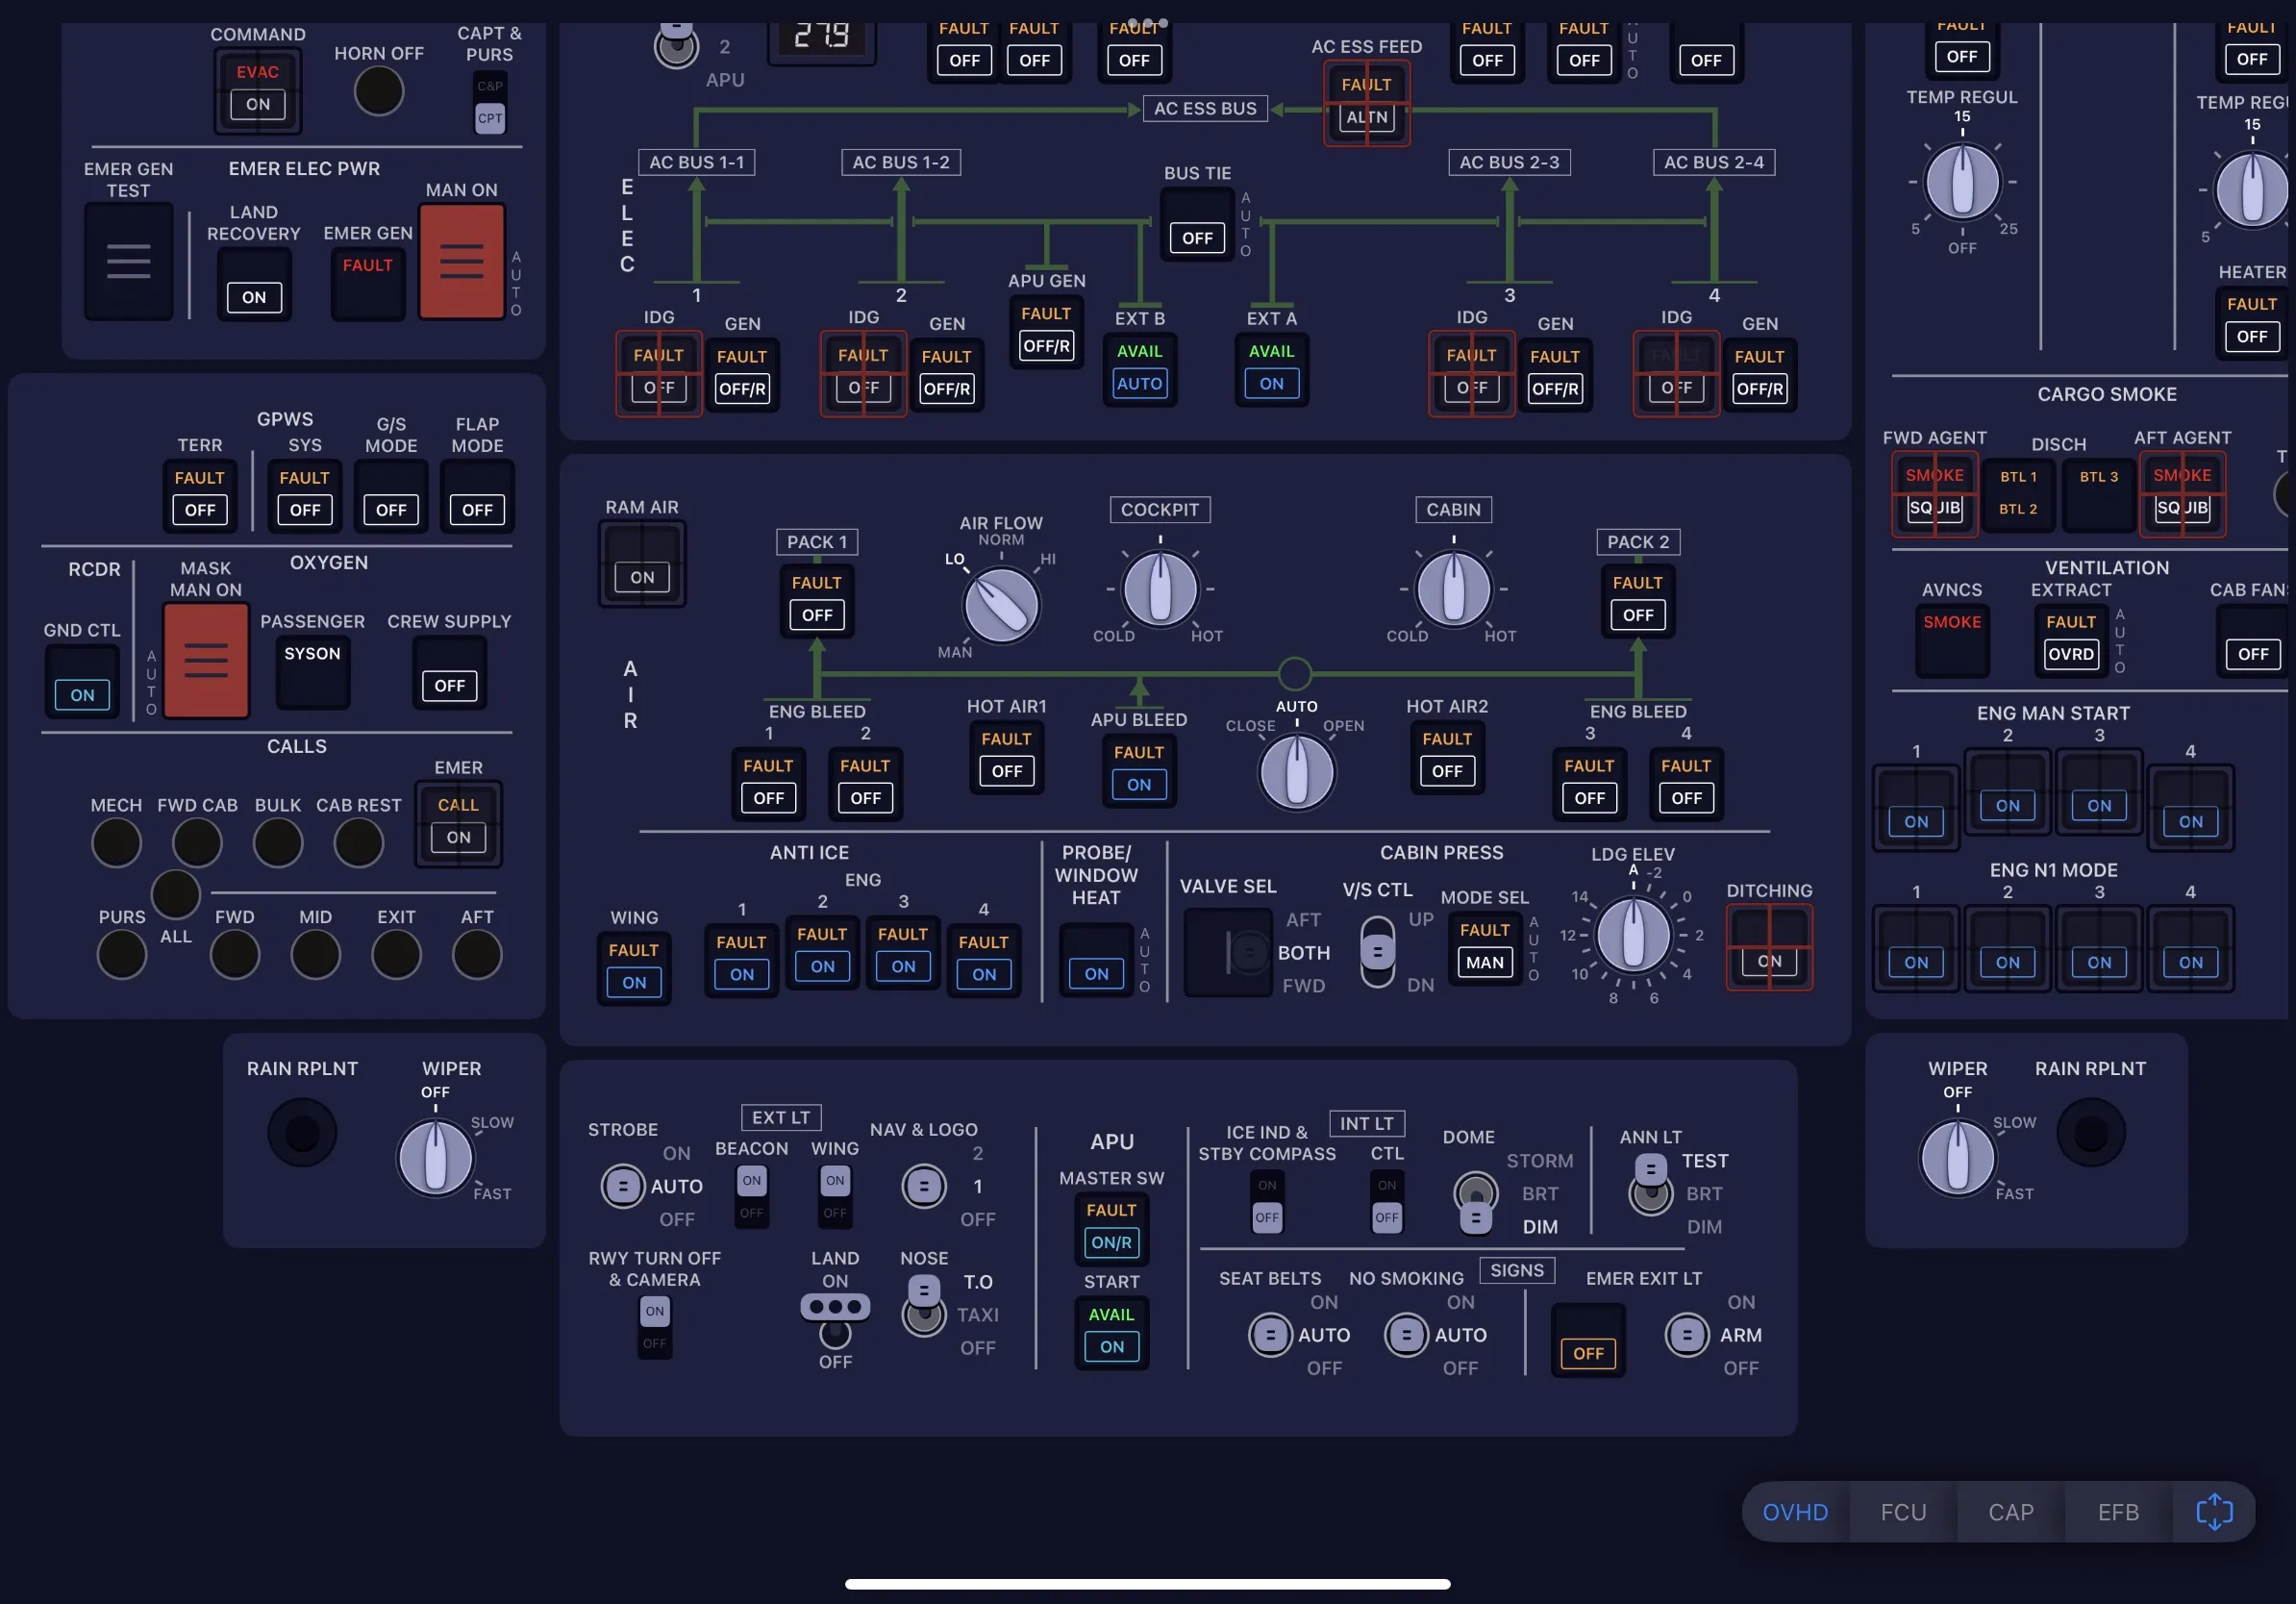Push EXT B AVAIL AUTO button
This screenshot has width=2296, height=1604.
click(1139, 369)
